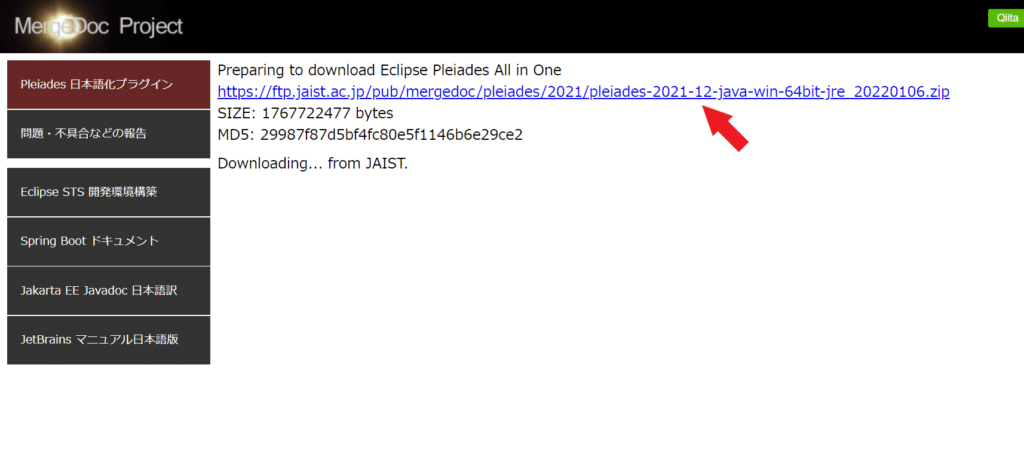Image resolution: width=1024 pixels, height=475 pixels.
Task: Click the ftp.jaist.ac.jp part of URL
Action: click(312, 91)
